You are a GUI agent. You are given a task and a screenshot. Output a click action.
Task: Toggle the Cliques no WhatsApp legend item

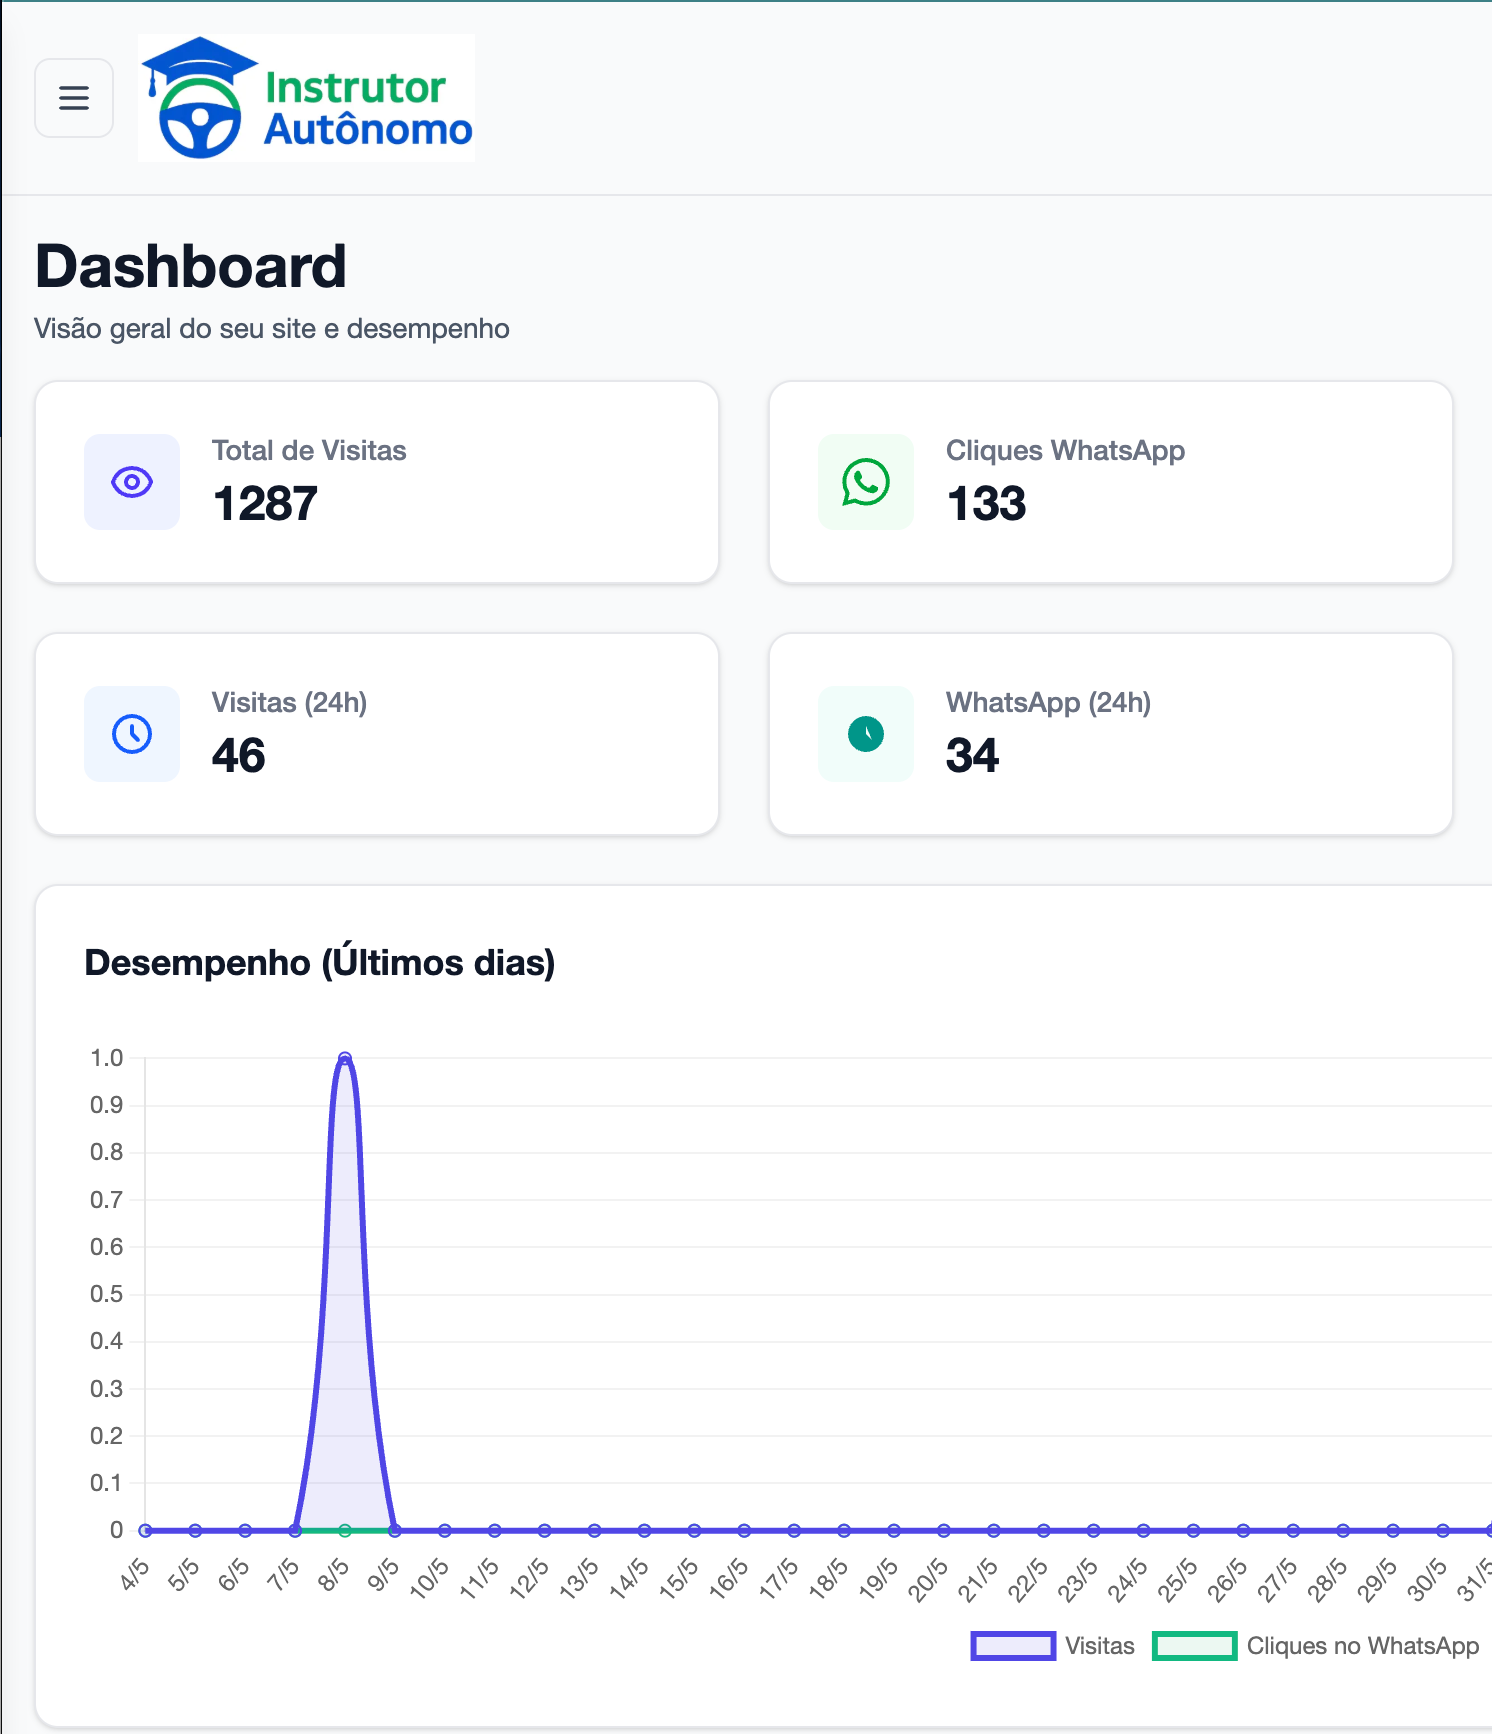[x=1316, y=1646]
